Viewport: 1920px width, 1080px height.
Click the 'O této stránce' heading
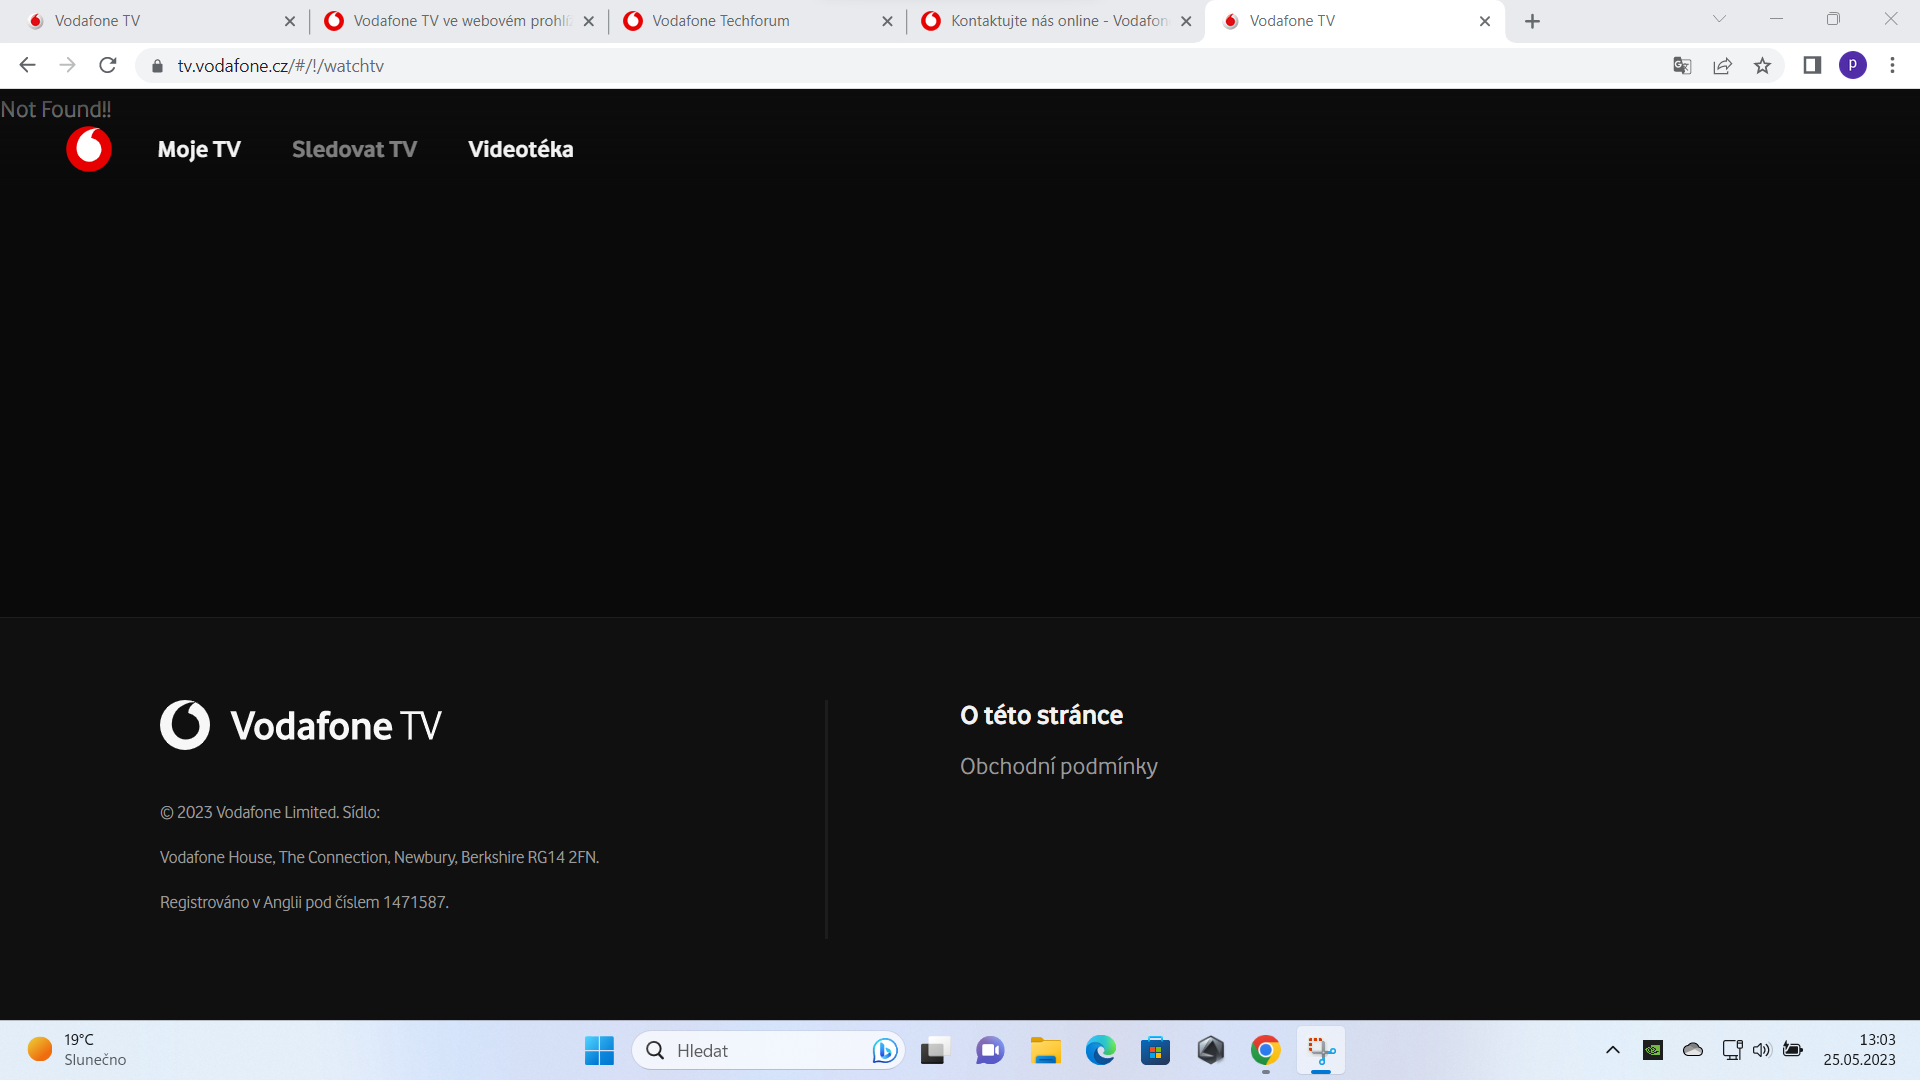click(x=1041, y=715)
